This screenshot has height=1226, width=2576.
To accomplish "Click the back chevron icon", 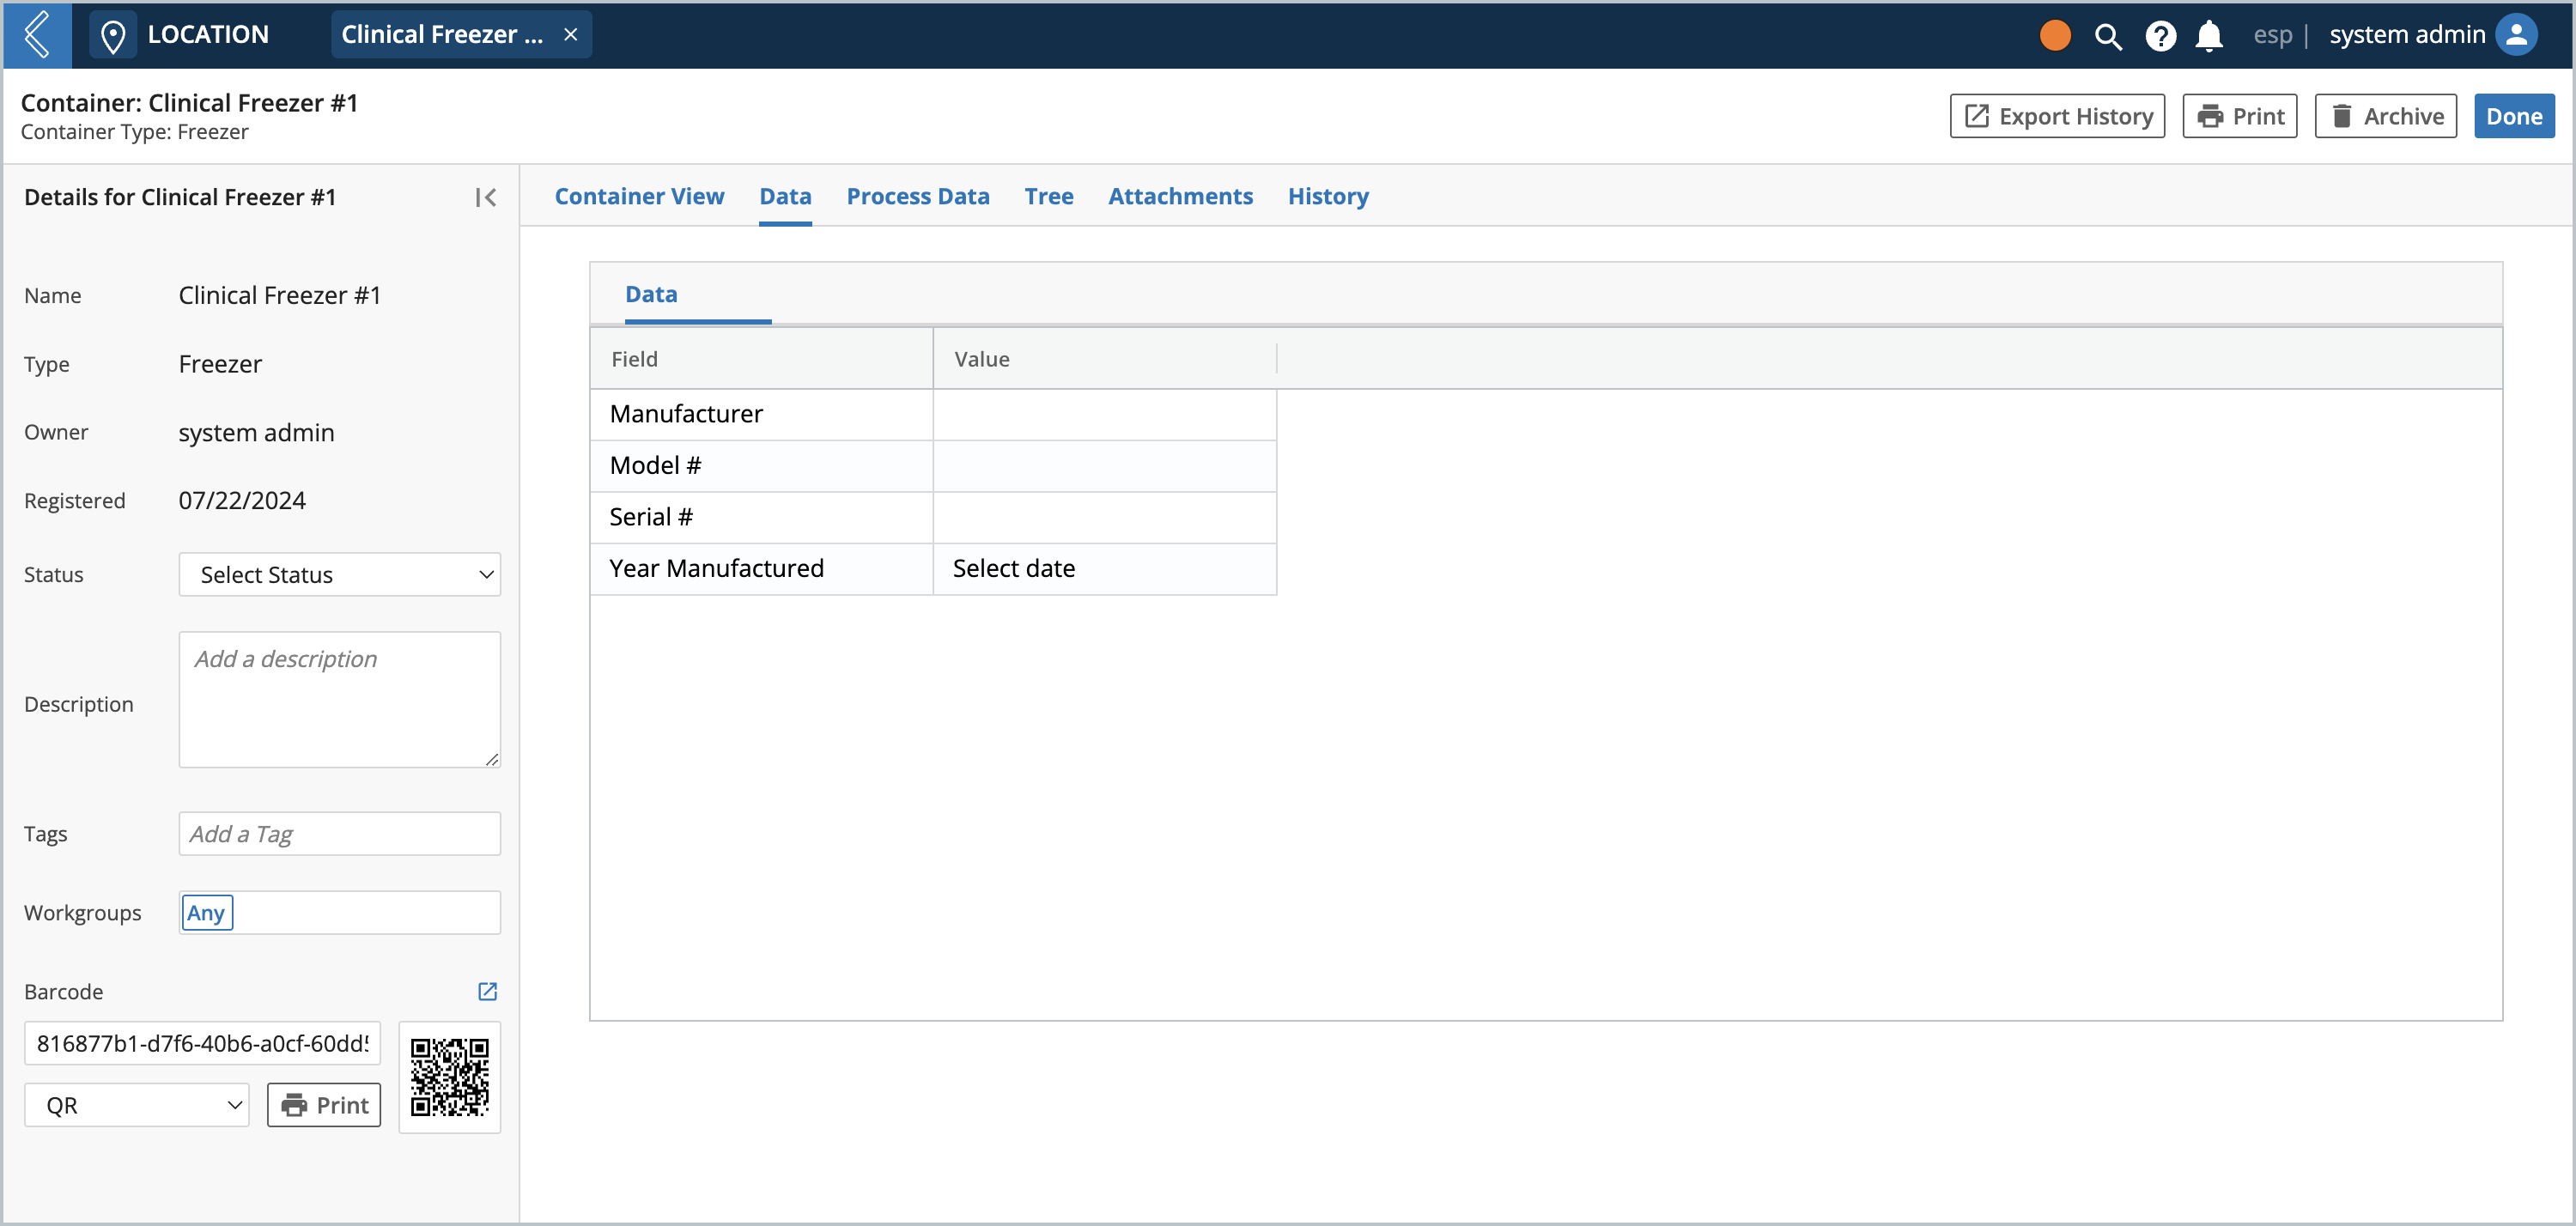I will (x=37, y=35).
